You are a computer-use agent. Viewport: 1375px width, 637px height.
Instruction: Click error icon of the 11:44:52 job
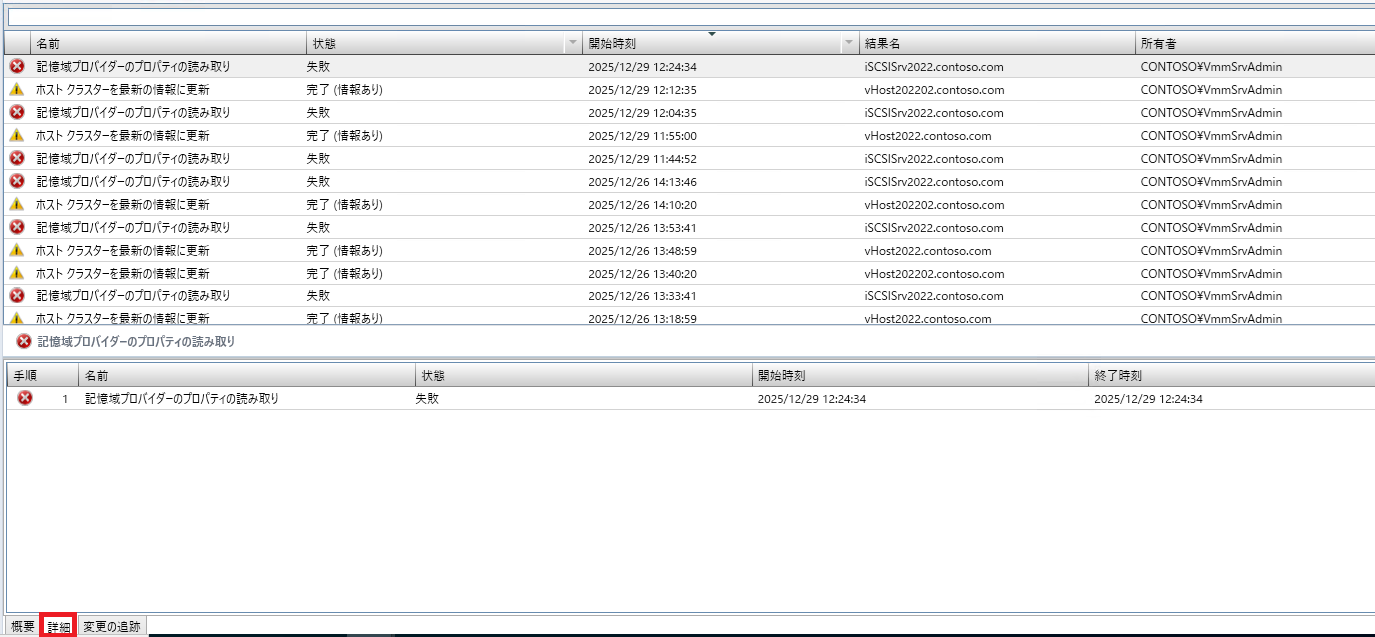[16, 159]
